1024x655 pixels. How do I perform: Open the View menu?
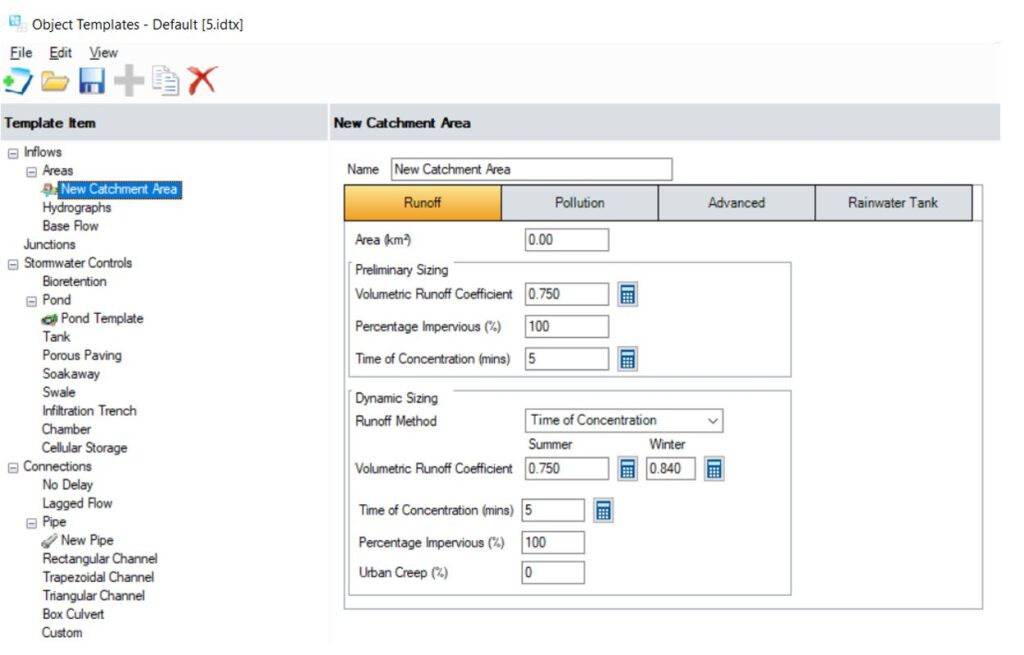(x=103, y=53)
